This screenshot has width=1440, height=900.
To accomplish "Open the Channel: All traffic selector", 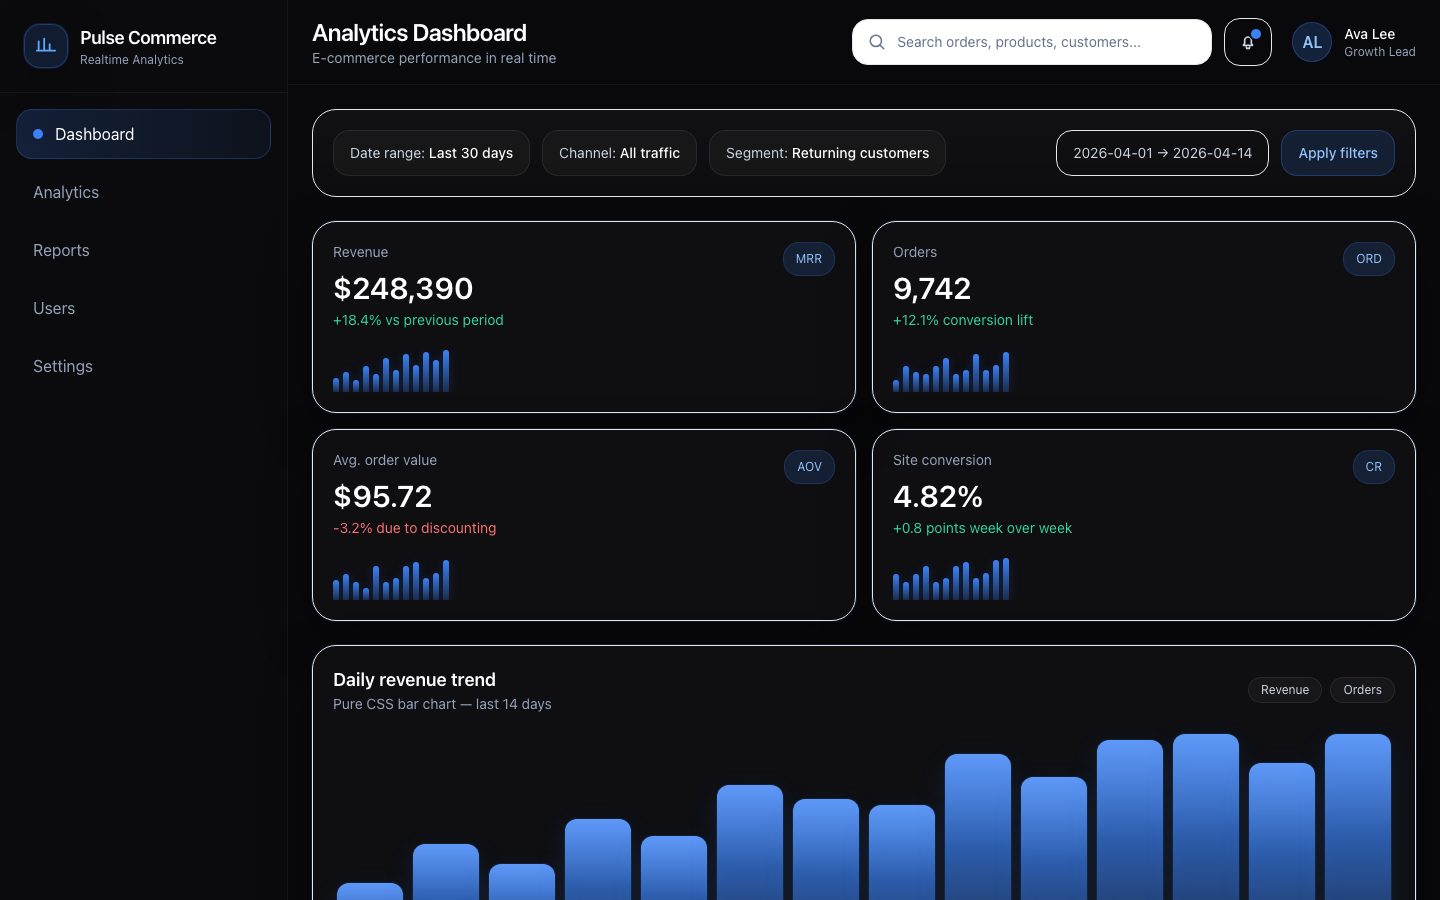I will 619,153.
